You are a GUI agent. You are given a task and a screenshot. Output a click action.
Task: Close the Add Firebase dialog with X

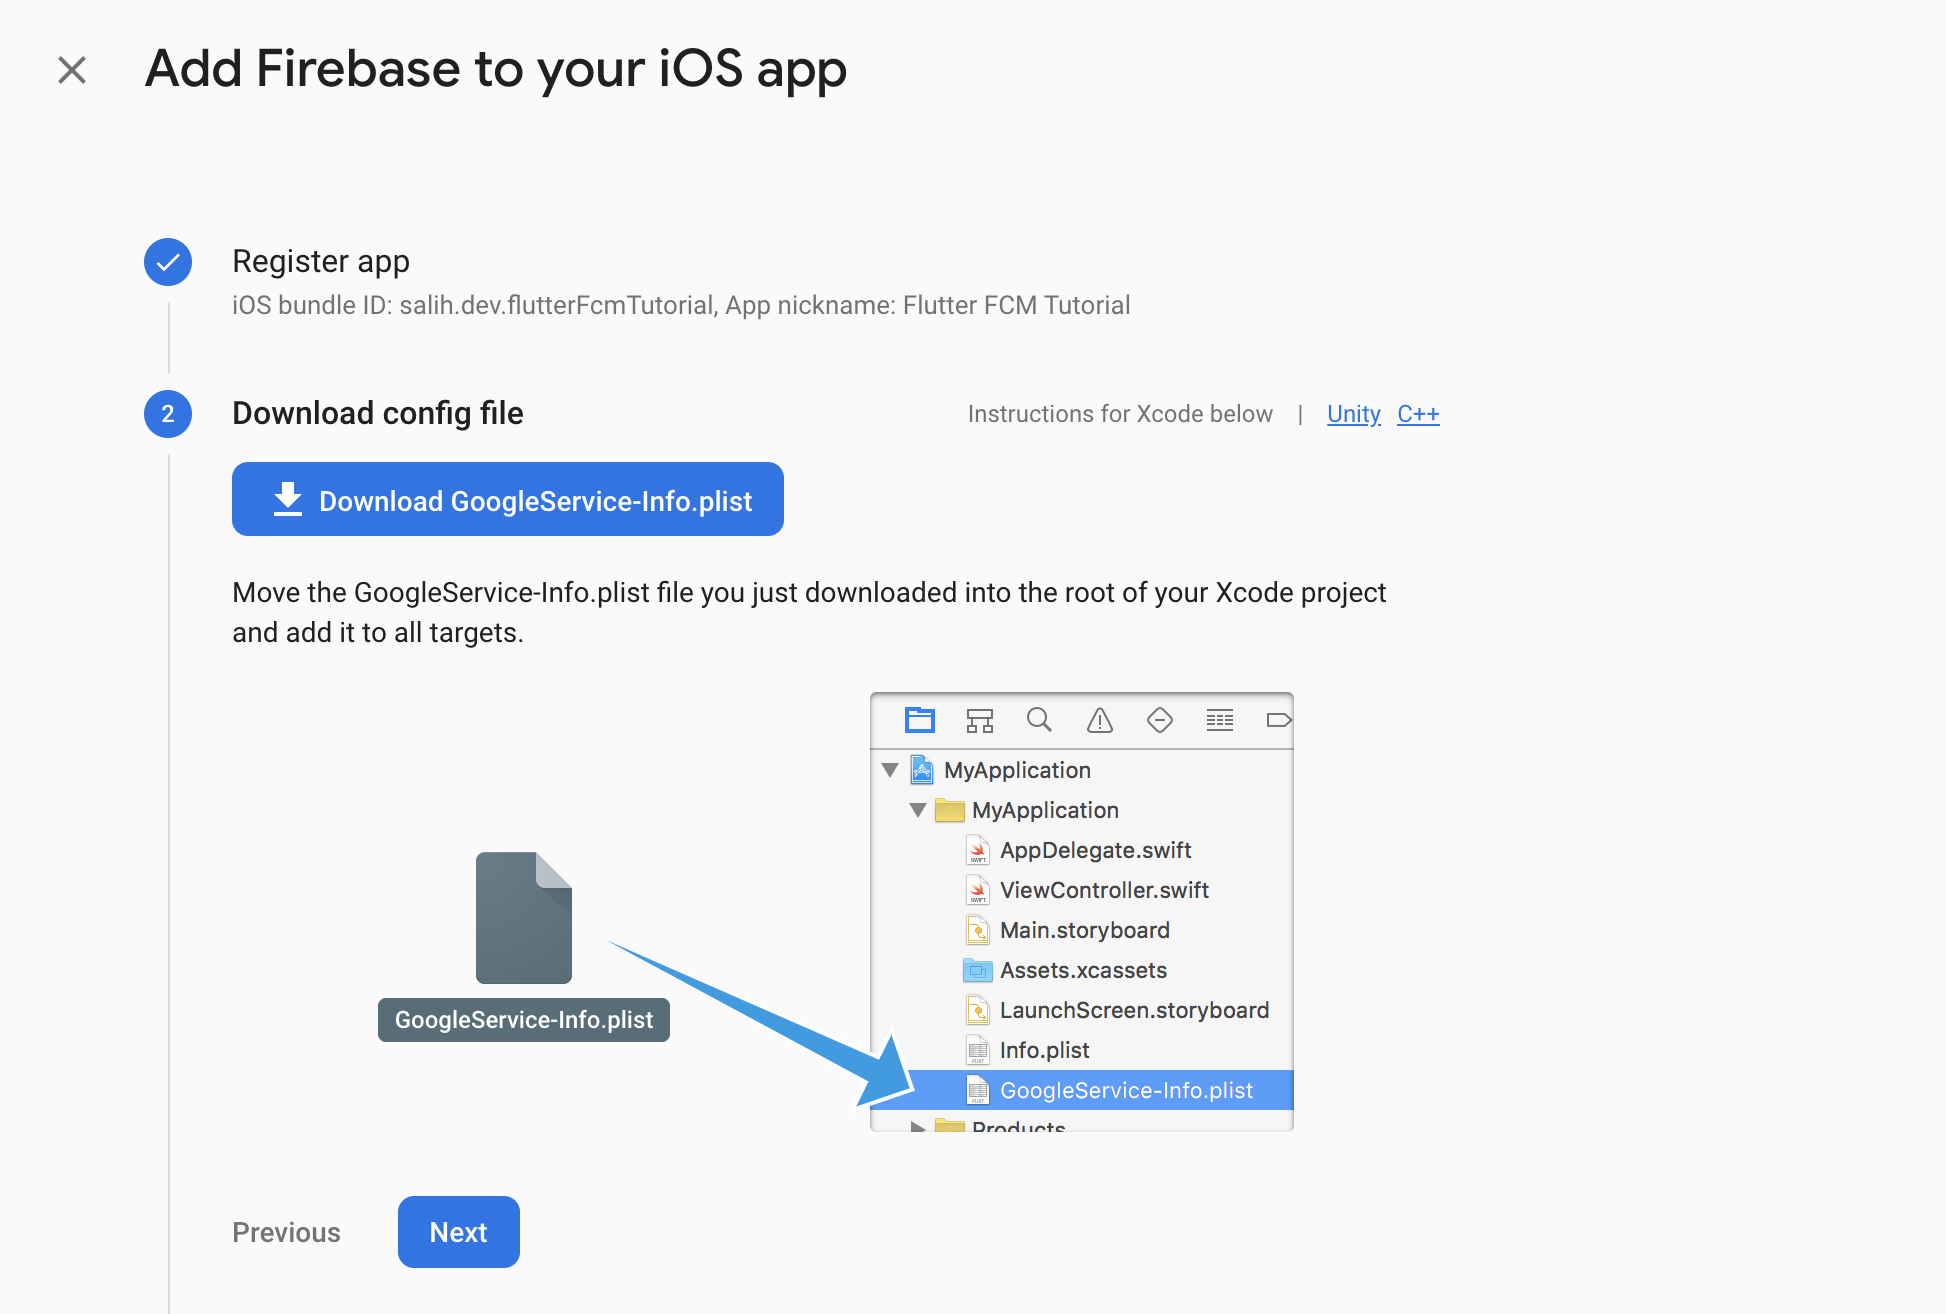coord(72,70)
